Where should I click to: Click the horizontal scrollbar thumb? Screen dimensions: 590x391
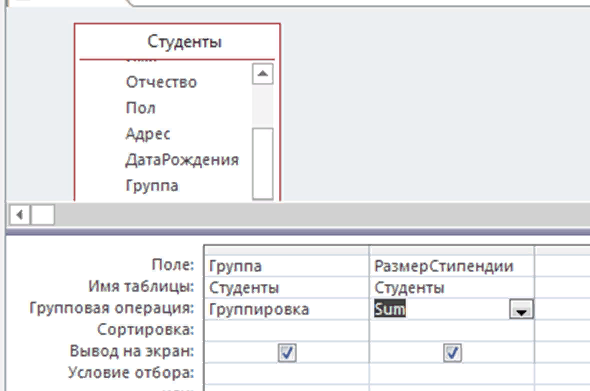43,215
